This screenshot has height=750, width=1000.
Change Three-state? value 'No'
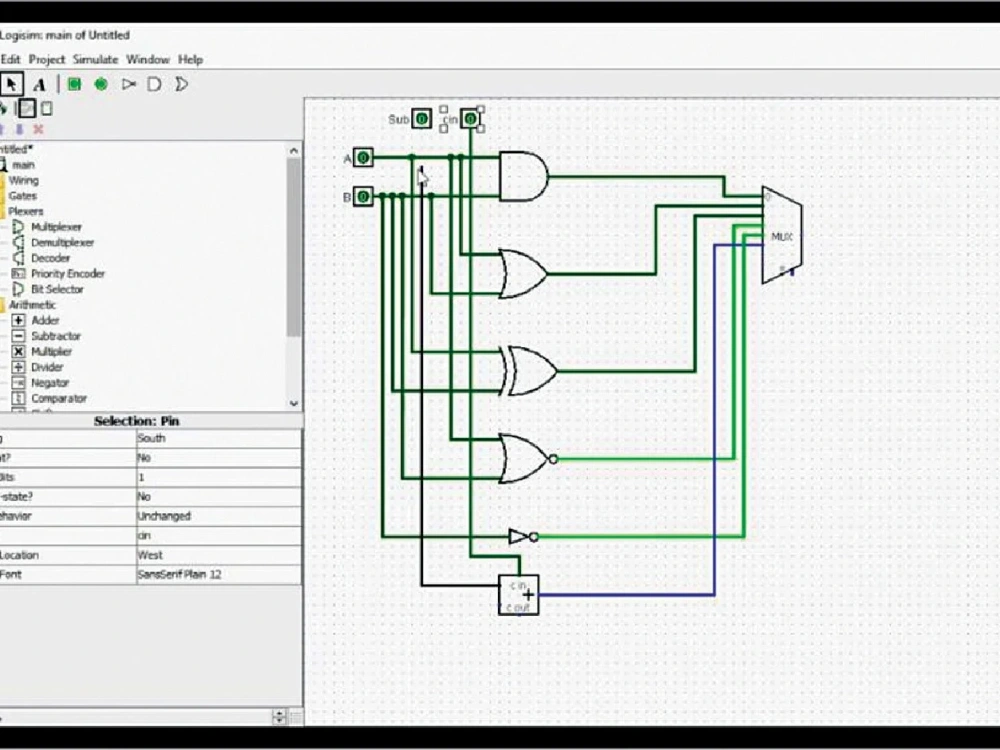[x=219, y=497]
